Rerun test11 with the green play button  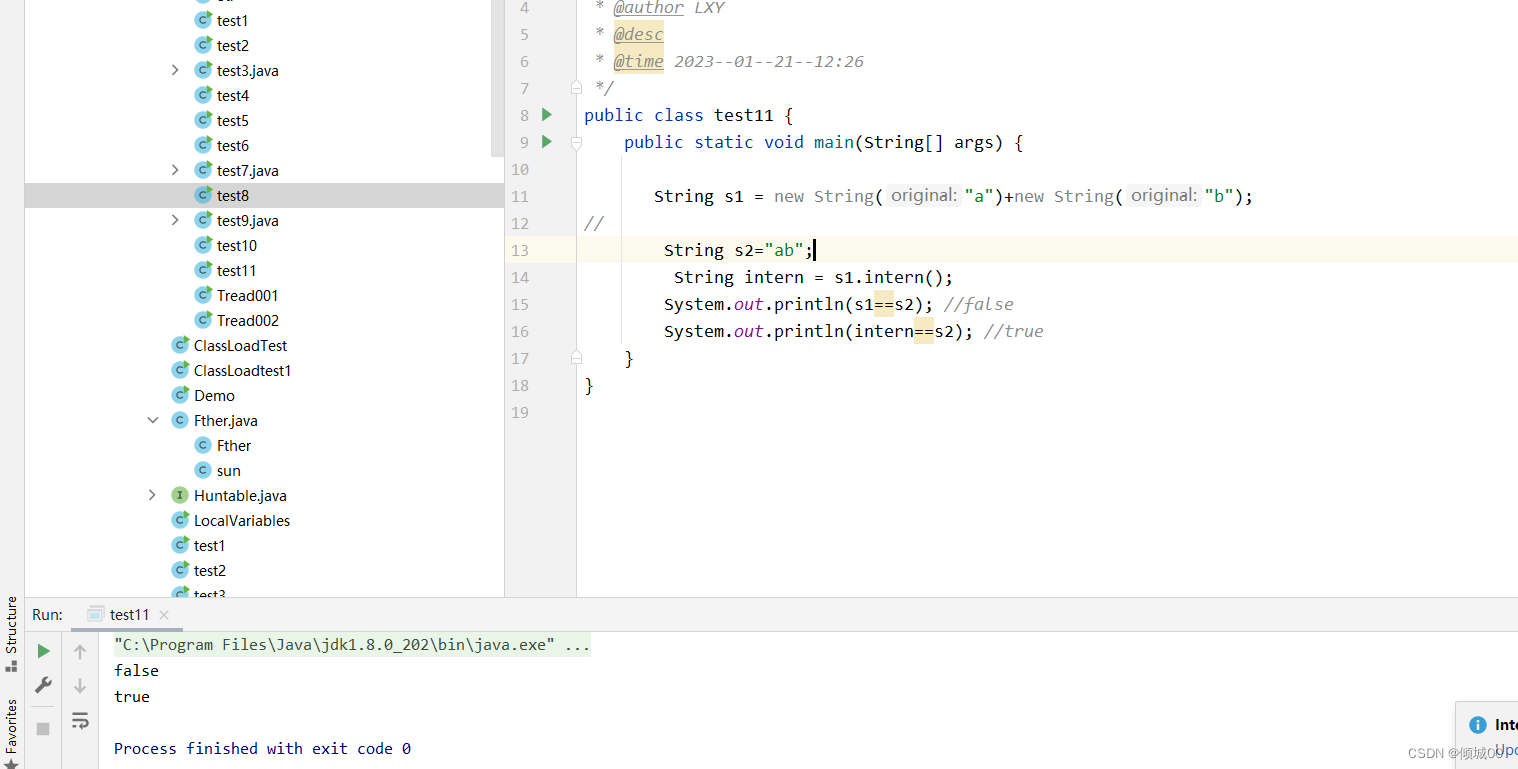[43, 651]
